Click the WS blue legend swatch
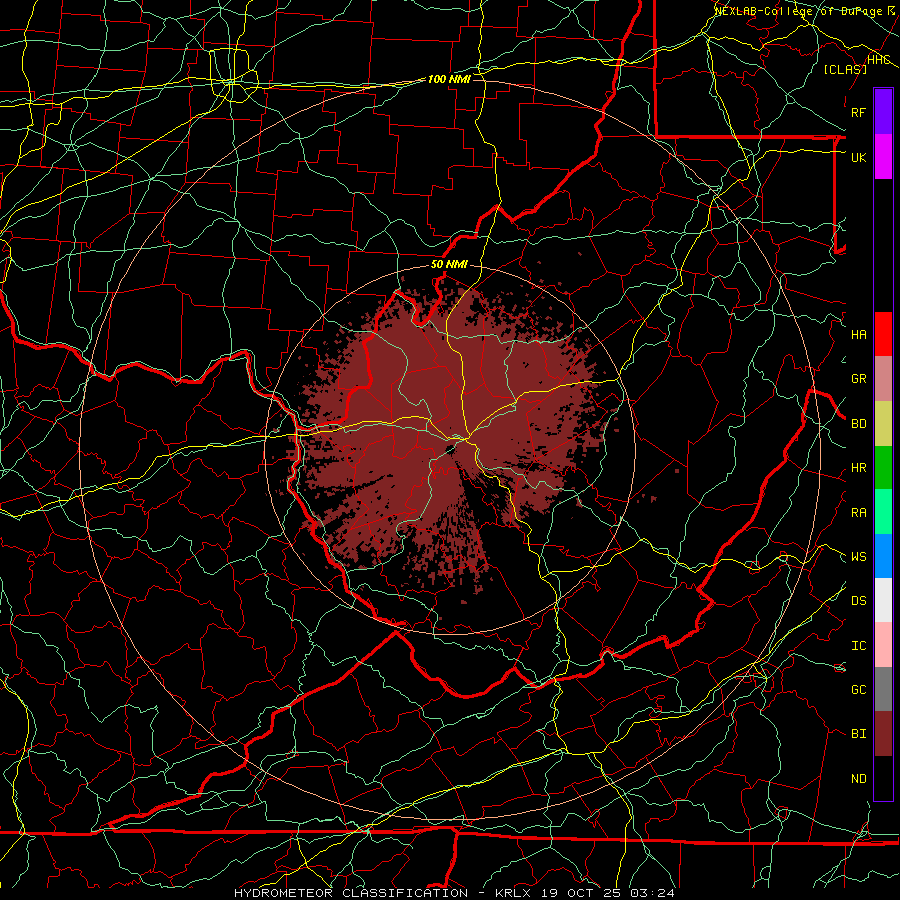 [883, 556]
